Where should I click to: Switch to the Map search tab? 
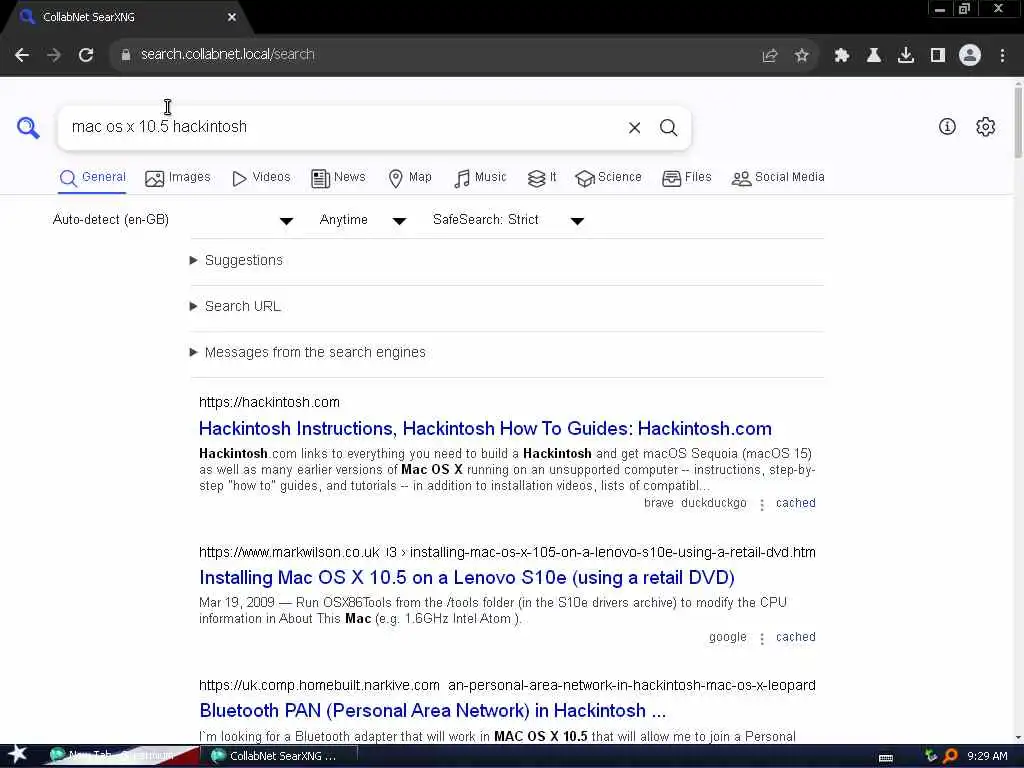pos(409,178)
